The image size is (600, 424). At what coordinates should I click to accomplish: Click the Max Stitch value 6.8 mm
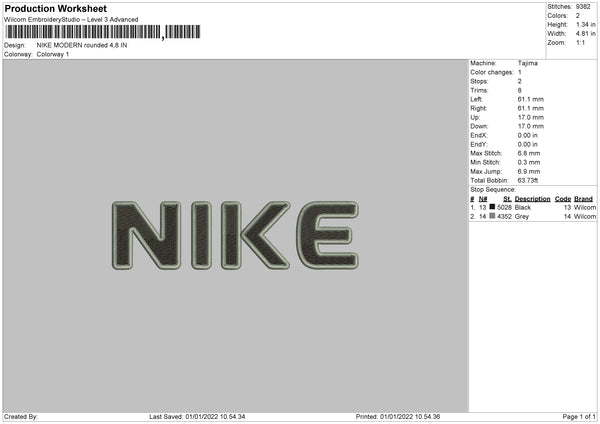tap(529, 153)
